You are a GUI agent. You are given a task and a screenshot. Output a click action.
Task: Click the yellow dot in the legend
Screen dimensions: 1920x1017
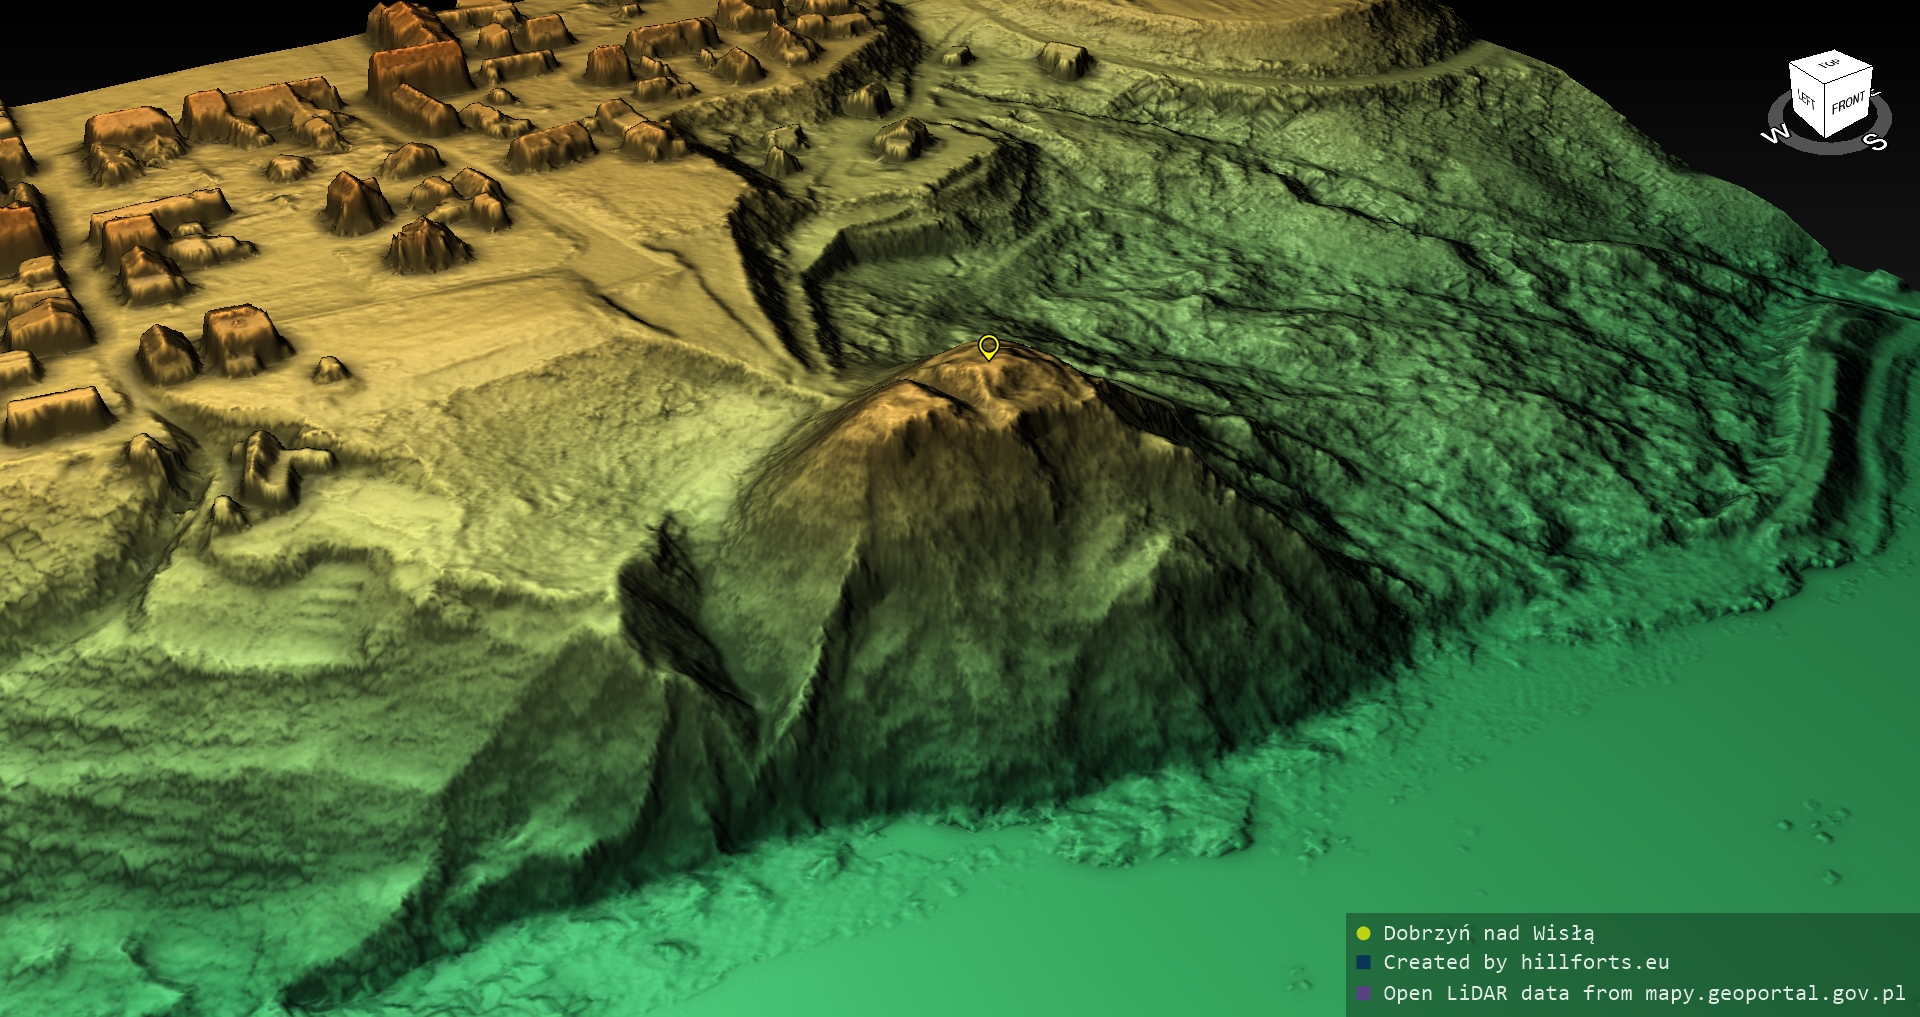point(1363,933)
